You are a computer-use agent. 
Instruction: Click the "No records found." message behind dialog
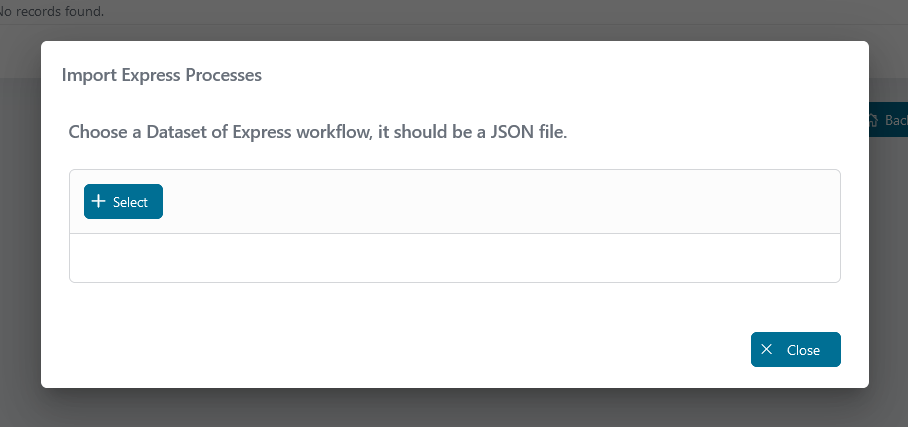coord(52,11)
